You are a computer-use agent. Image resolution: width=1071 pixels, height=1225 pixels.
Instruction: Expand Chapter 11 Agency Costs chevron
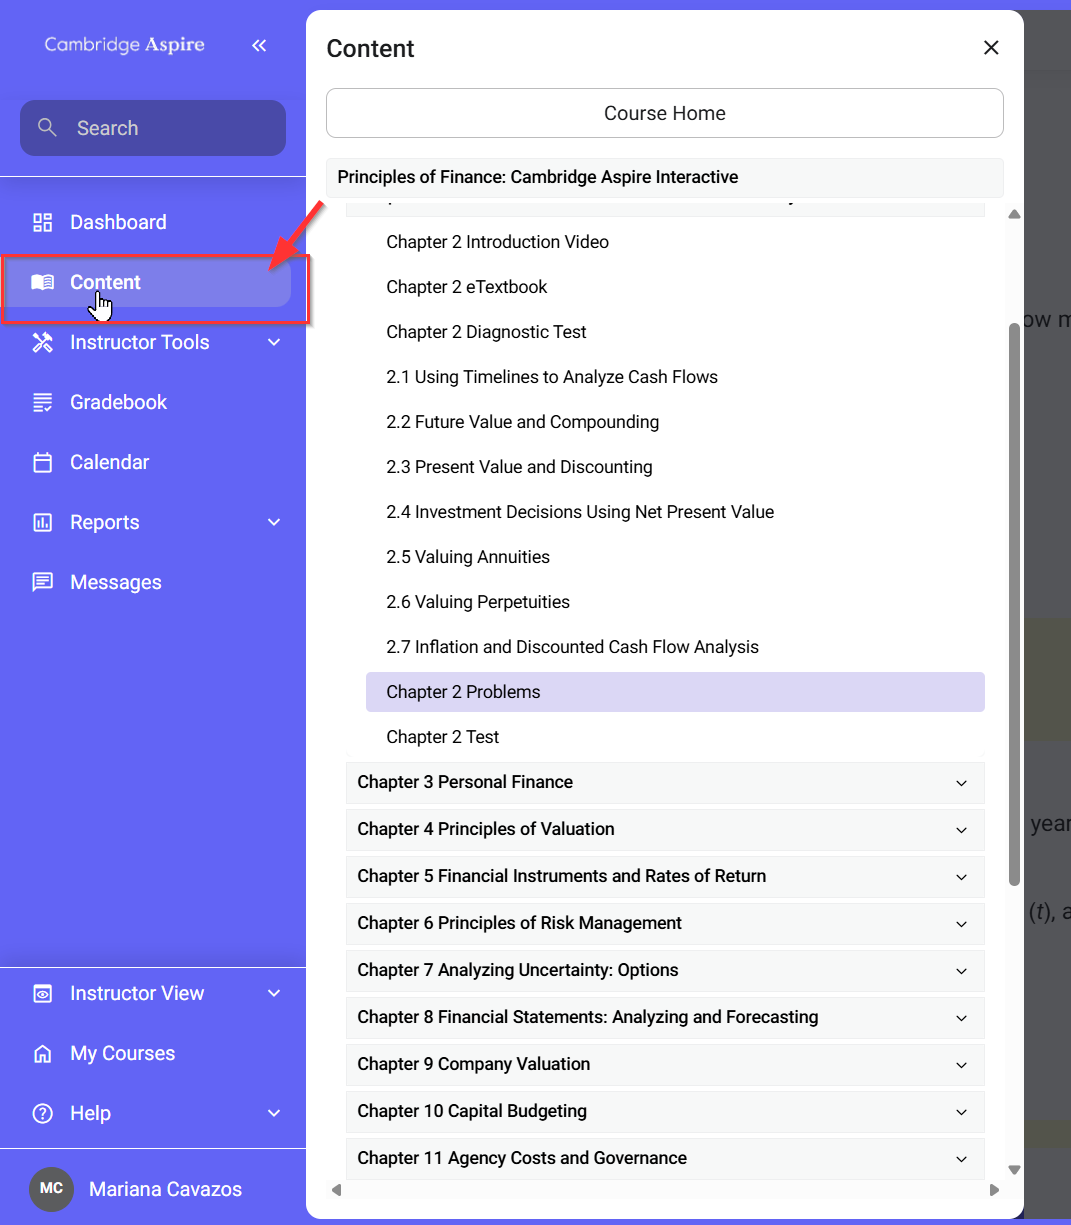pos(961,1159)
